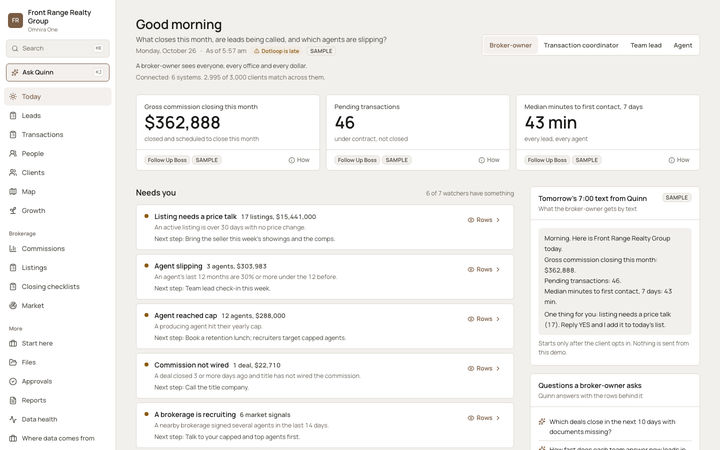
Task: Click Follow Up Boss tag on Median minutes card
Action: (547, 160)
